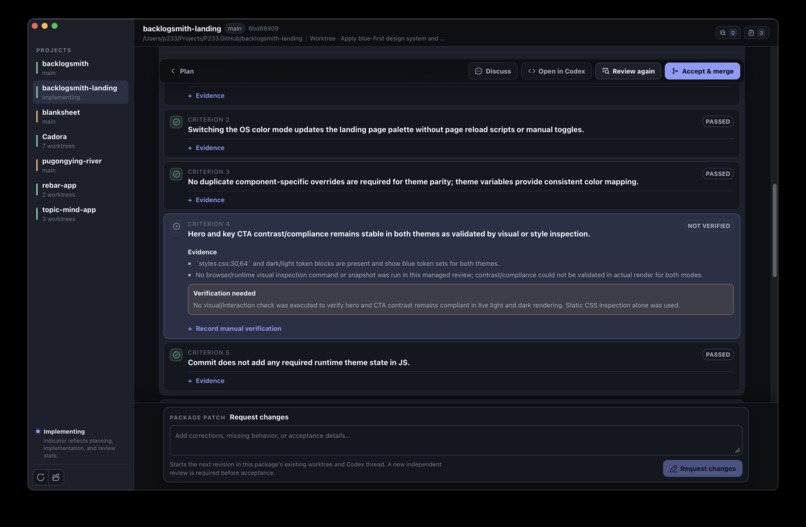
Task: Click Criterion 4 not-verified status icon
Action: point(176,226)
